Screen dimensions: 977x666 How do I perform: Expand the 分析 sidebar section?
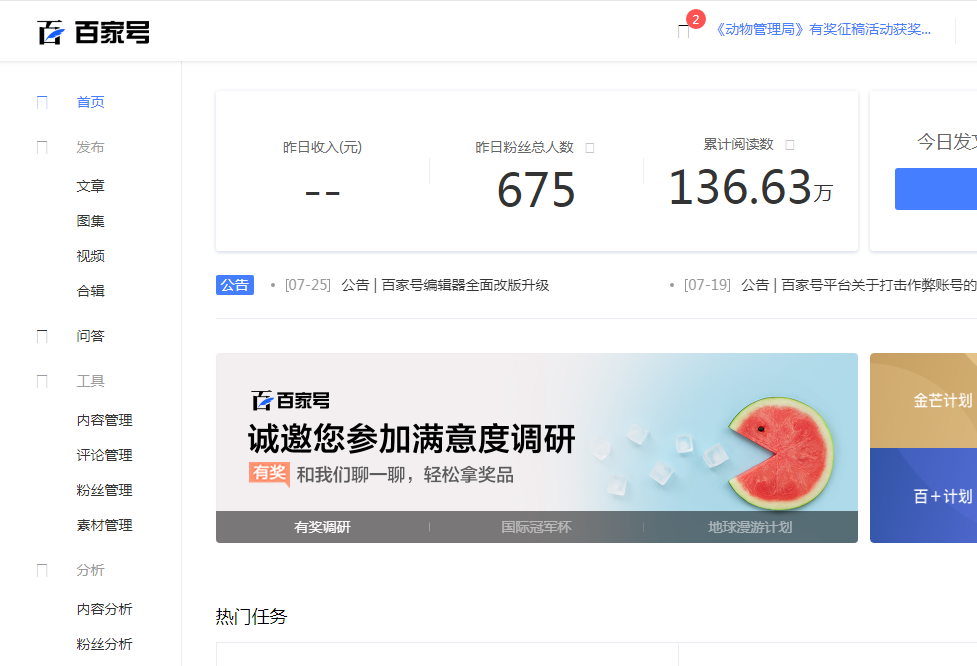90,571
